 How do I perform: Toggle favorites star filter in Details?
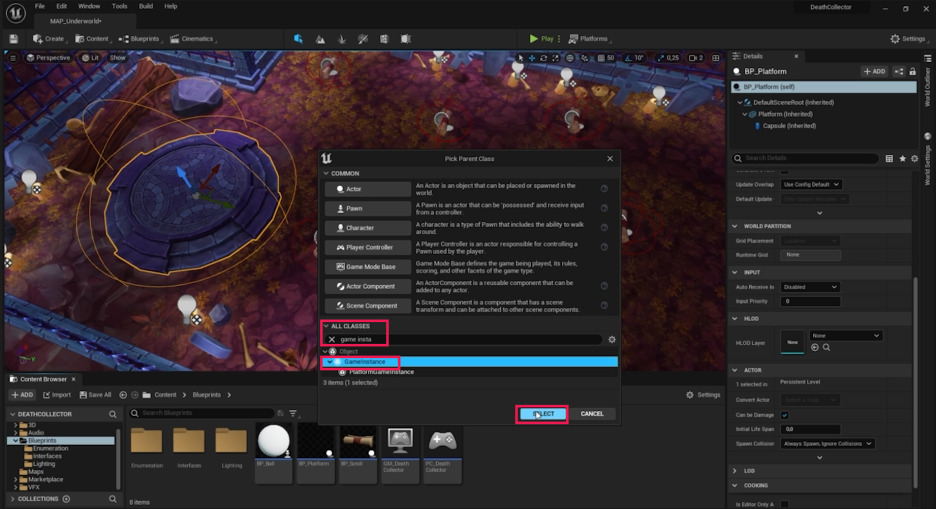(x=903, y=158)
